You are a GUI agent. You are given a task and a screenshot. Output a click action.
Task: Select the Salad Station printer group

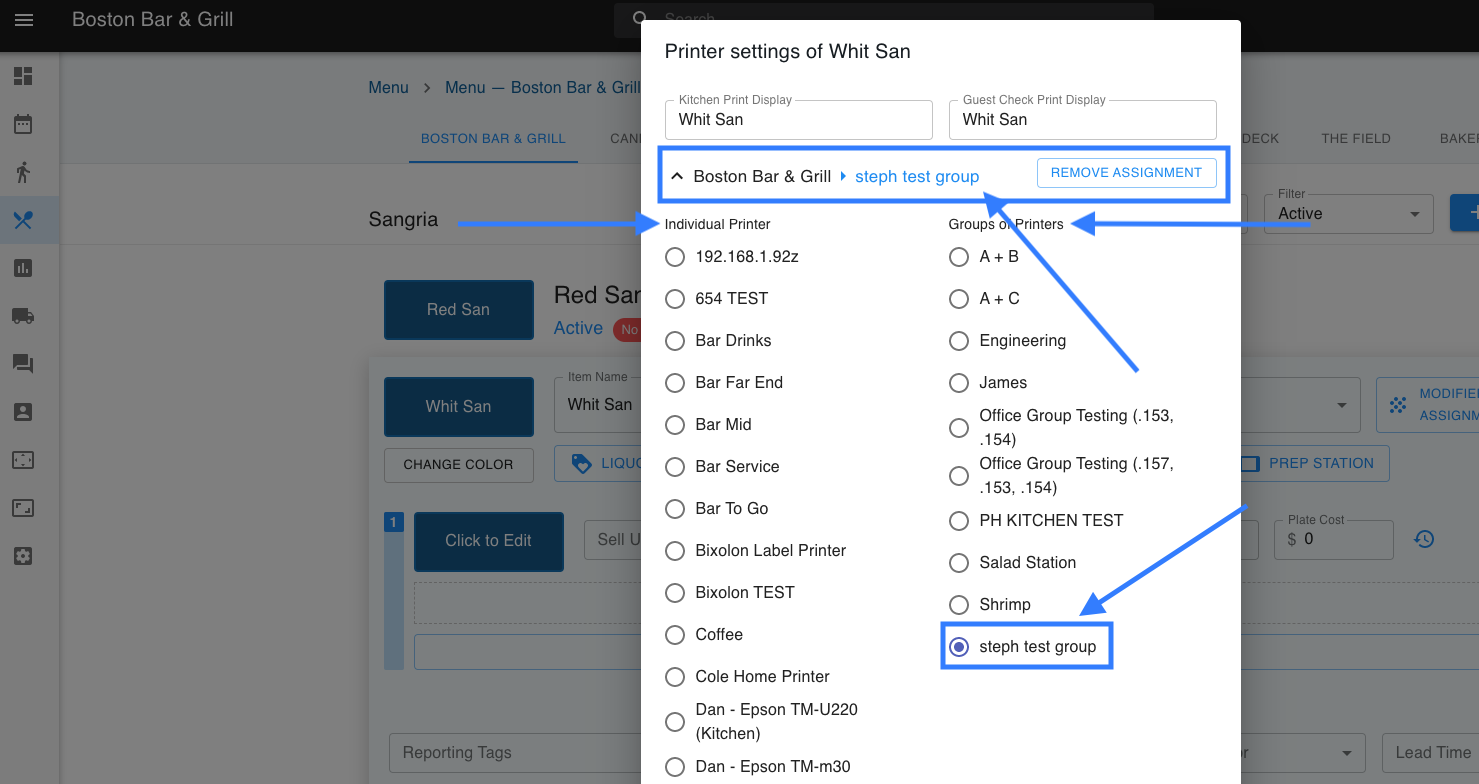pos(959,563)
